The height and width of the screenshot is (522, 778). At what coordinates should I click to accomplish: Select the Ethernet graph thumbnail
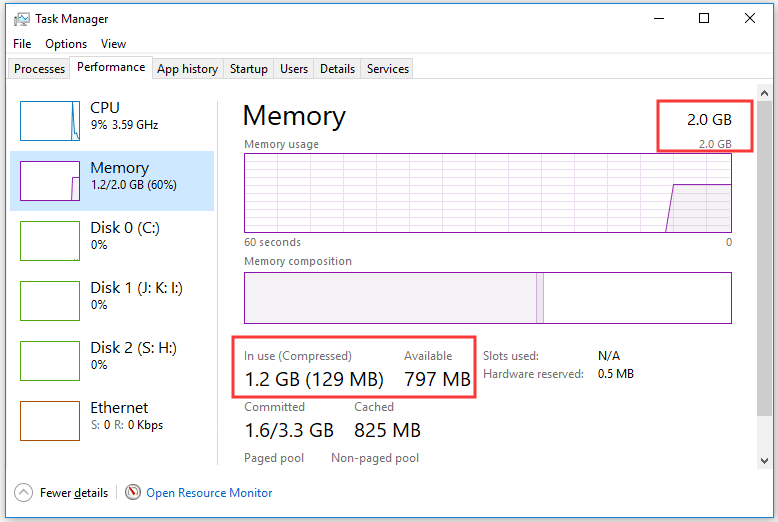coord(50,420)
